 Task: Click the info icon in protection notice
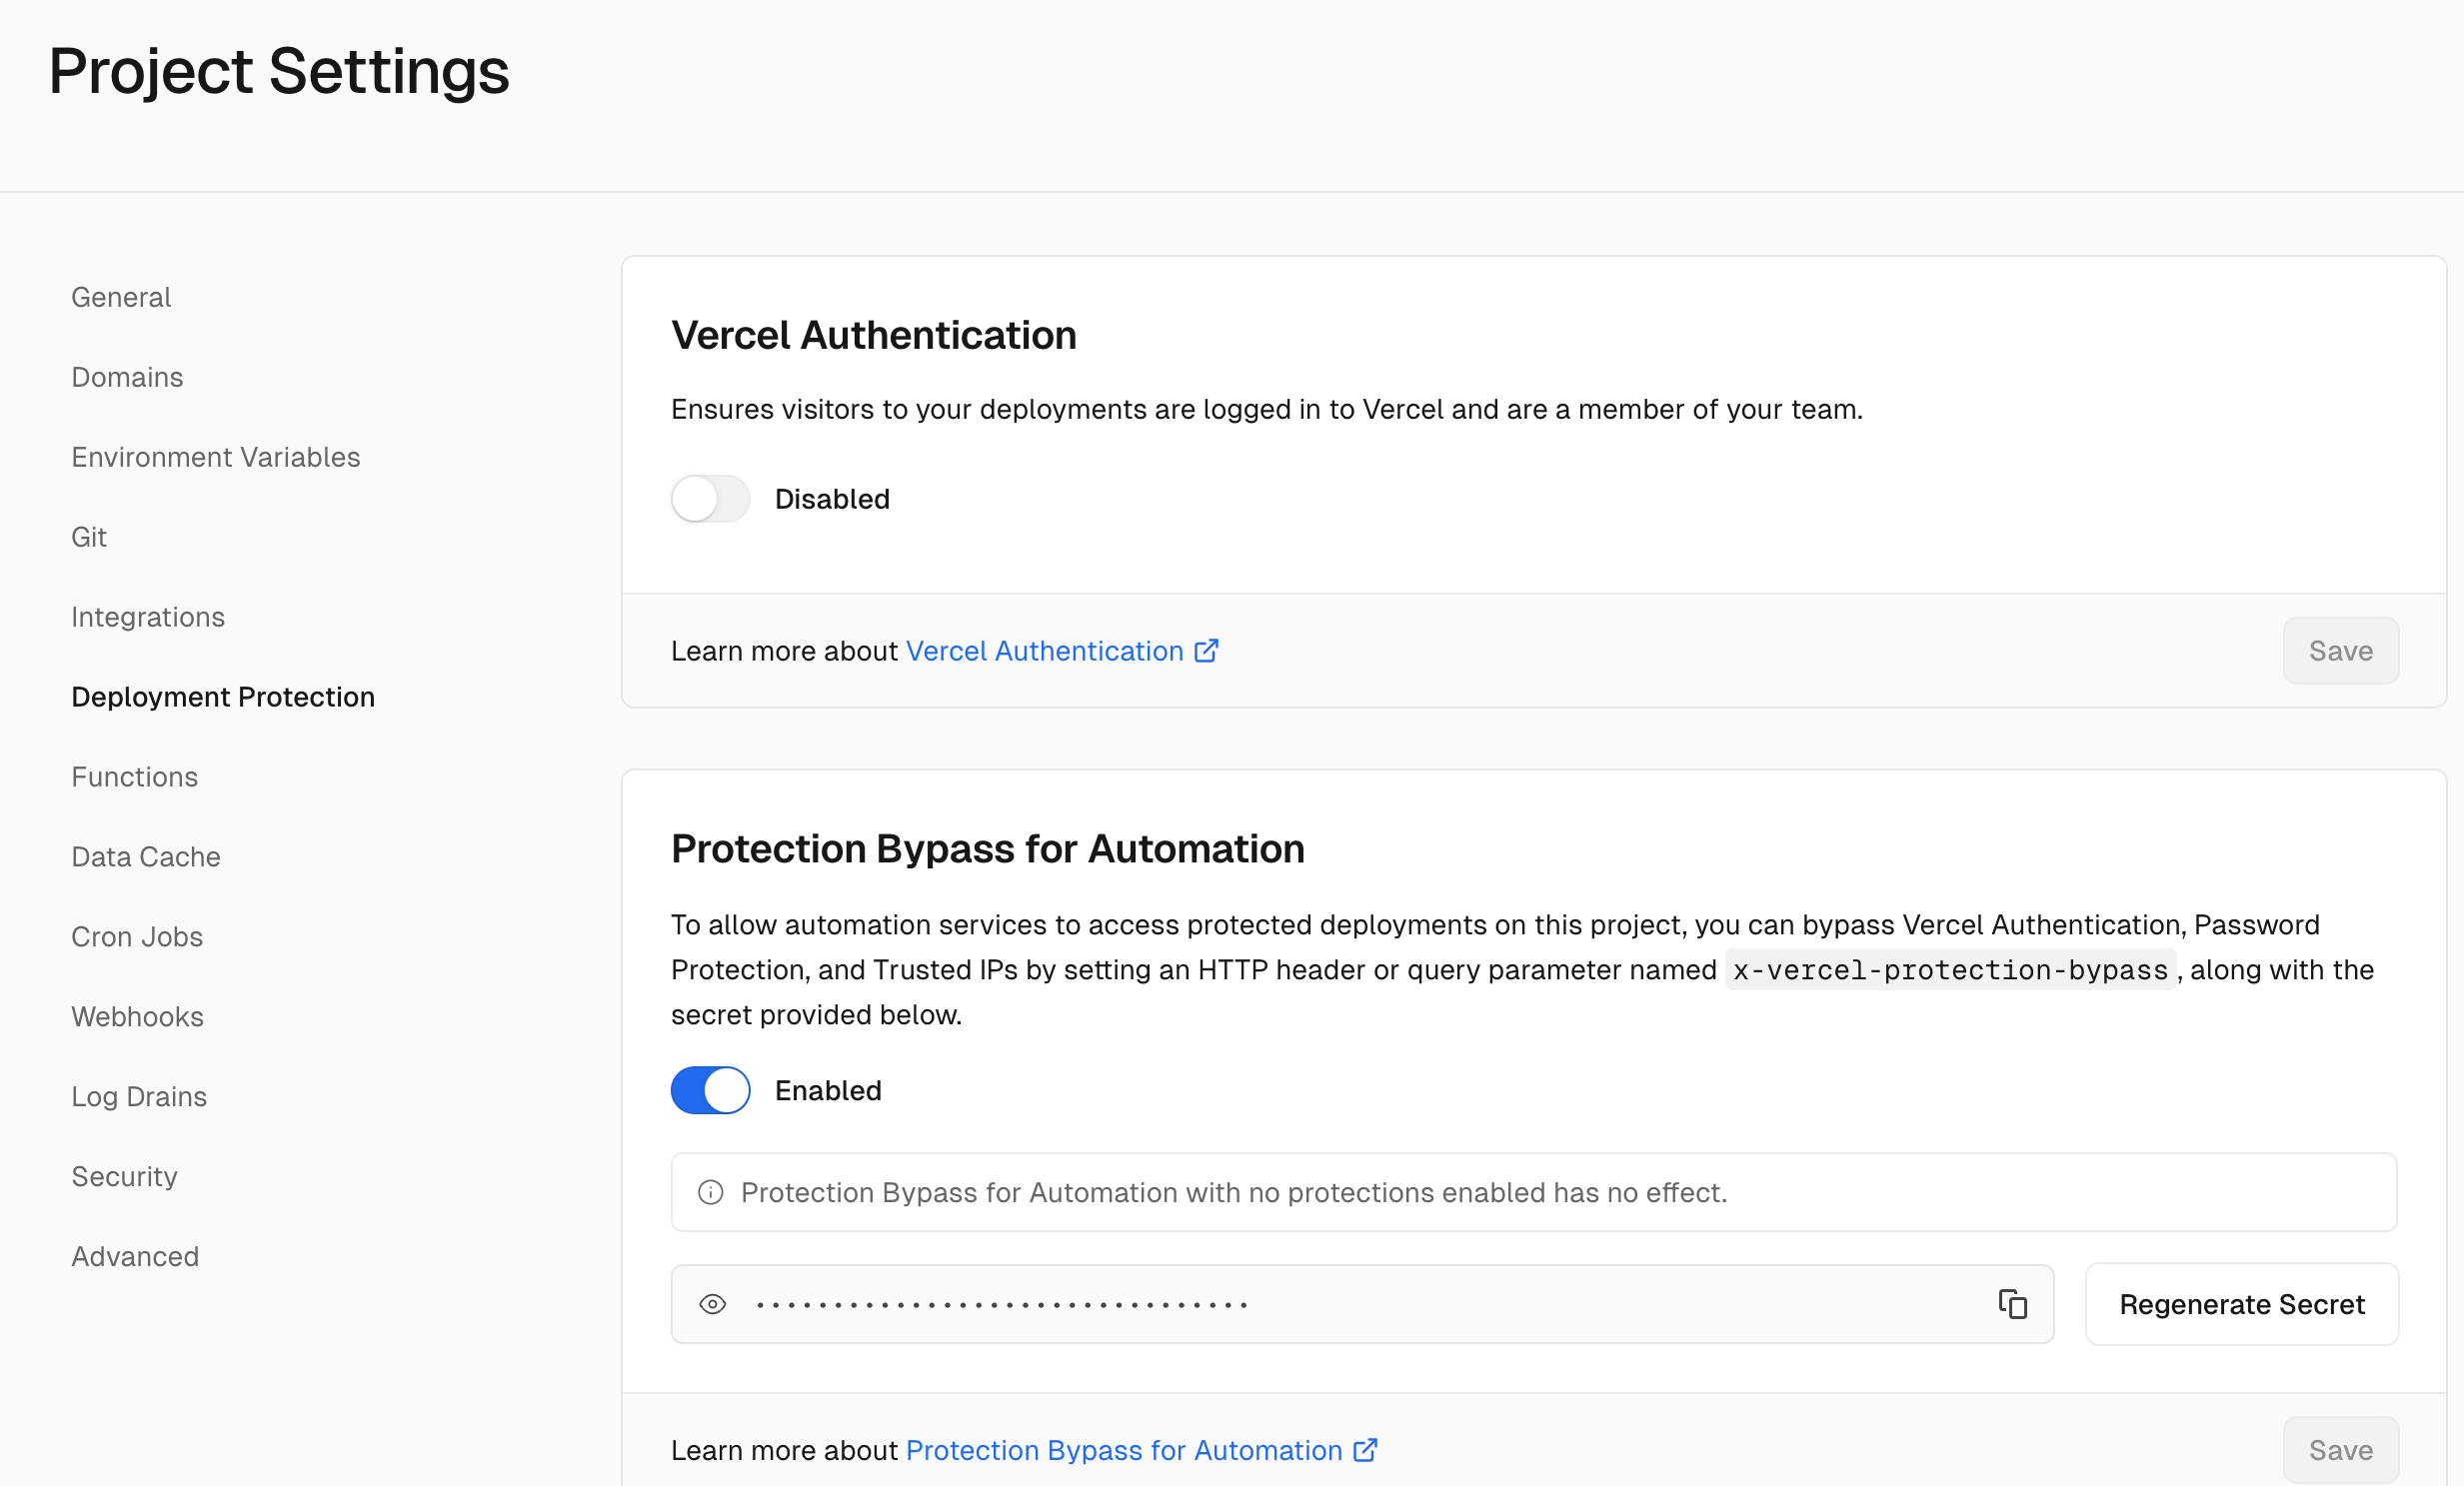[x=710, y=1192]
